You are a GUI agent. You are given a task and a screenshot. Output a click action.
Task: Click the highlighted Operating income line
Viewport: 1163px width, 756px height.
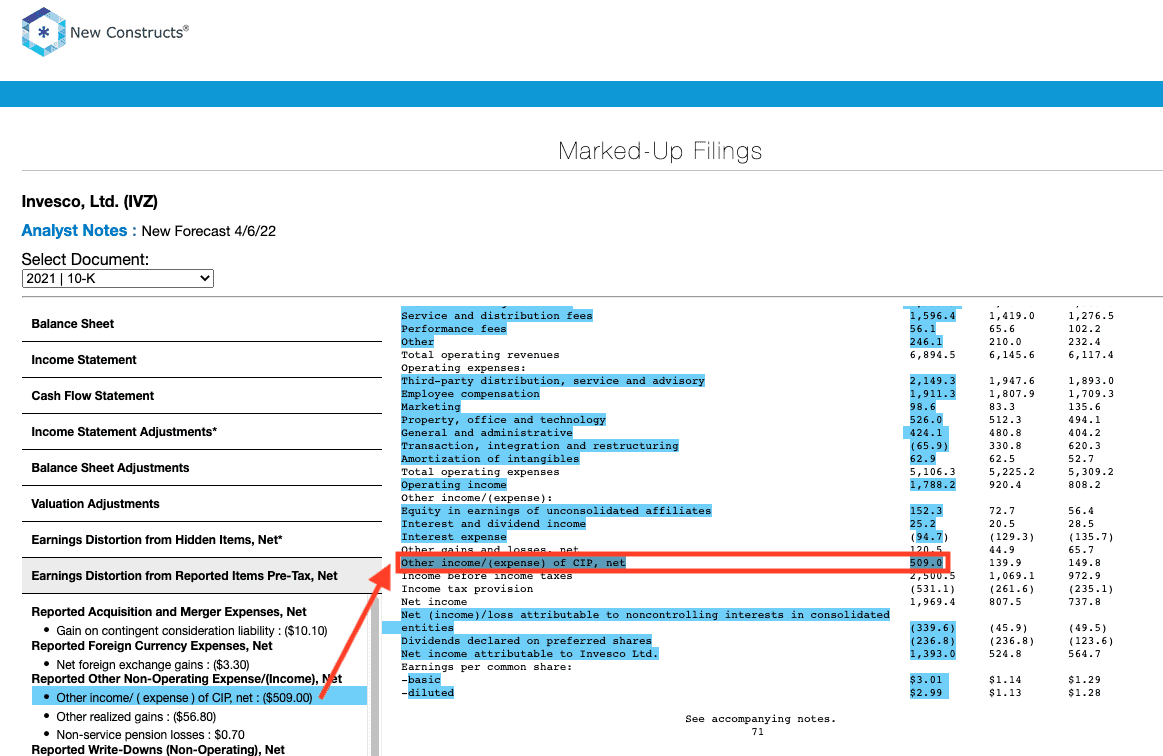pos(454,484)
